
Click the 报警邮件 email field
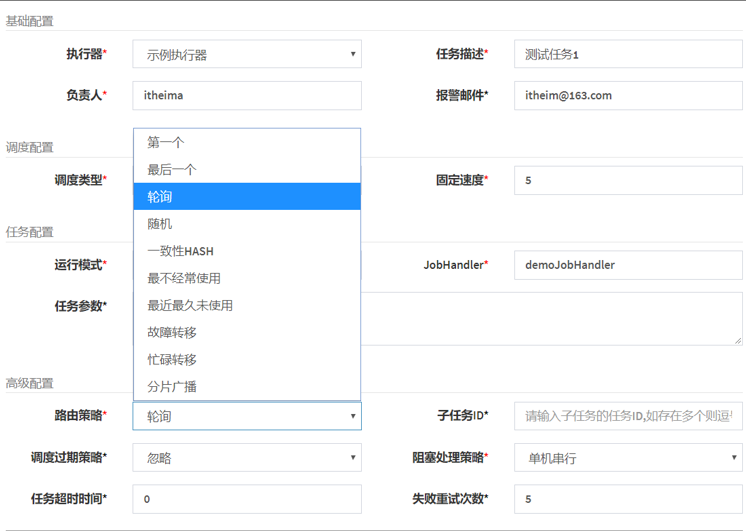coord(628,96)
